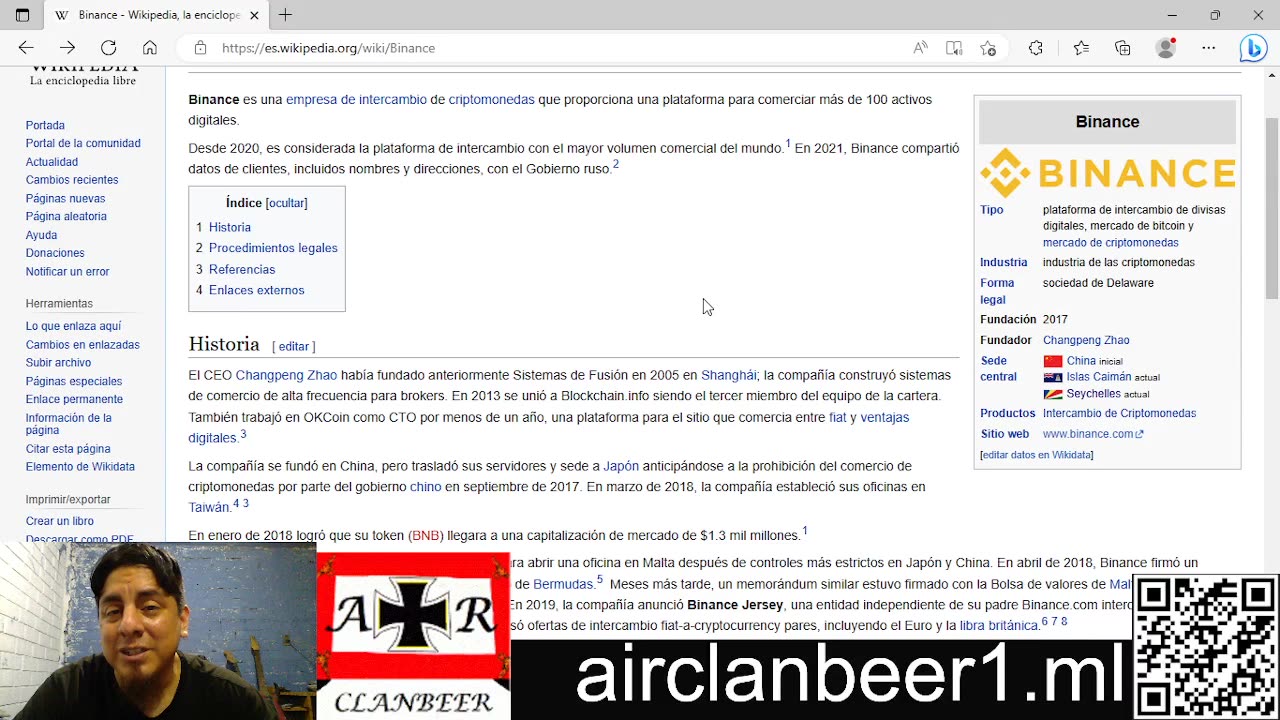Image resolution: width=1280 pixels, height=720 pixels.
Task: Open Islas Caimán infobox link
Action: pyautogui.click(x=1099, y=377)
